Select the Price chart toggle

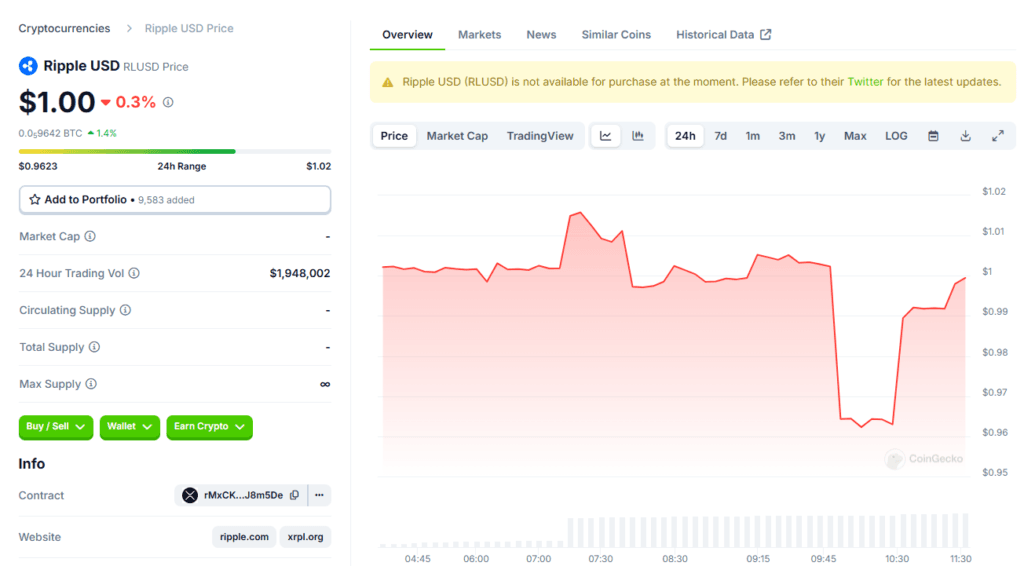394,136
